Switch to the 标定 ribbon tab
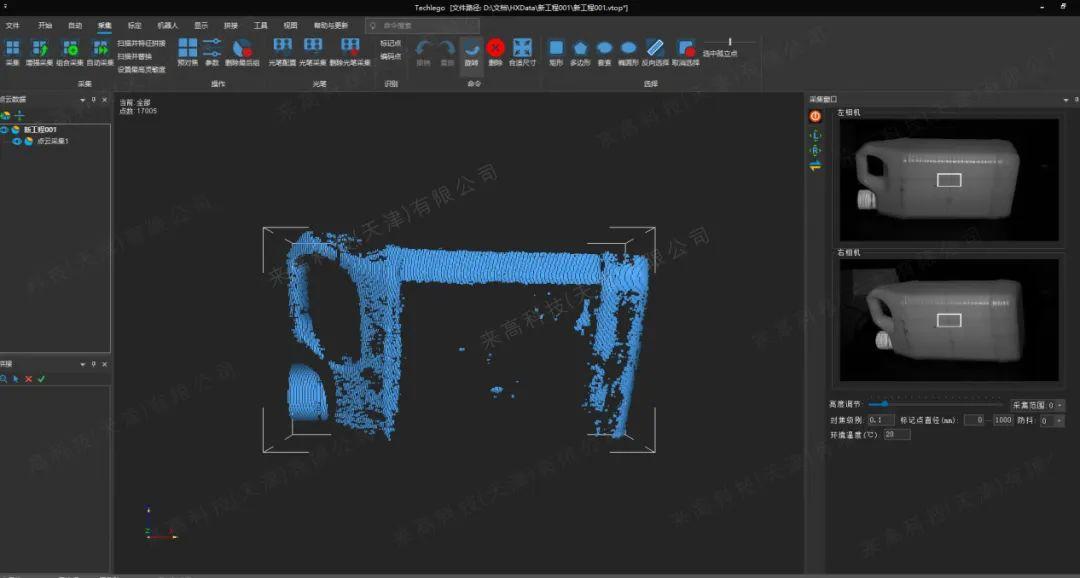 (135, 25)
